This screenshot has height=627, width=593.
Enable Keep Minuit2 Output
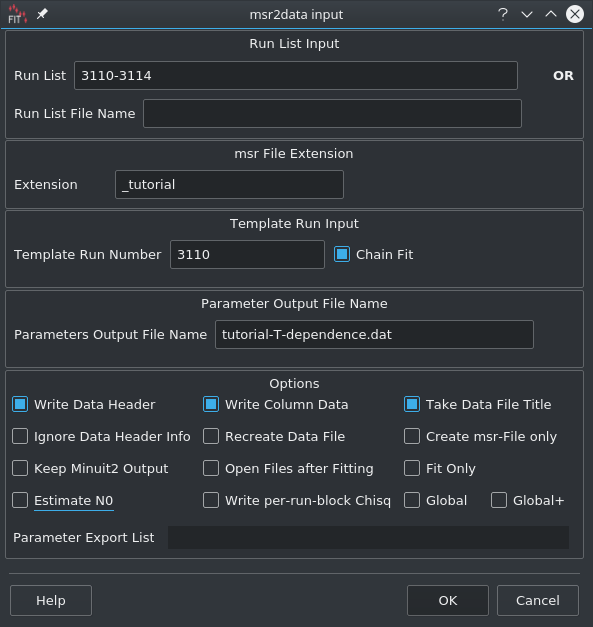(20, 468)
